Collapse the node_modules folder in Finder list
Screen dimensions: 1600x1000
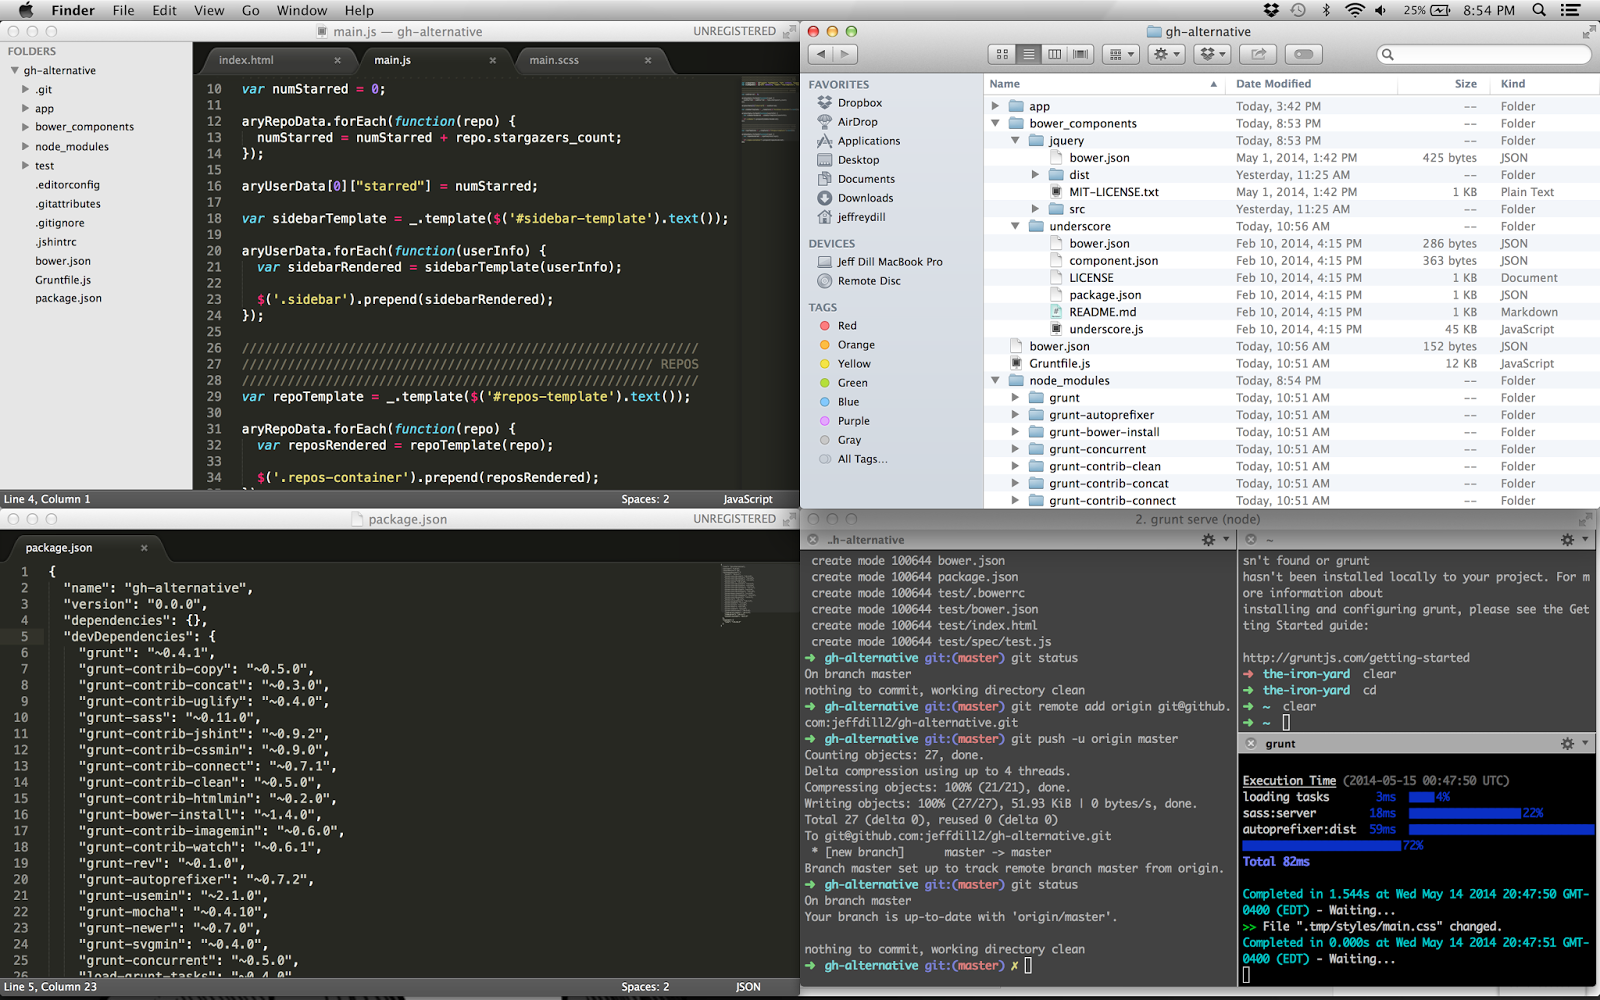coord(995,381)
